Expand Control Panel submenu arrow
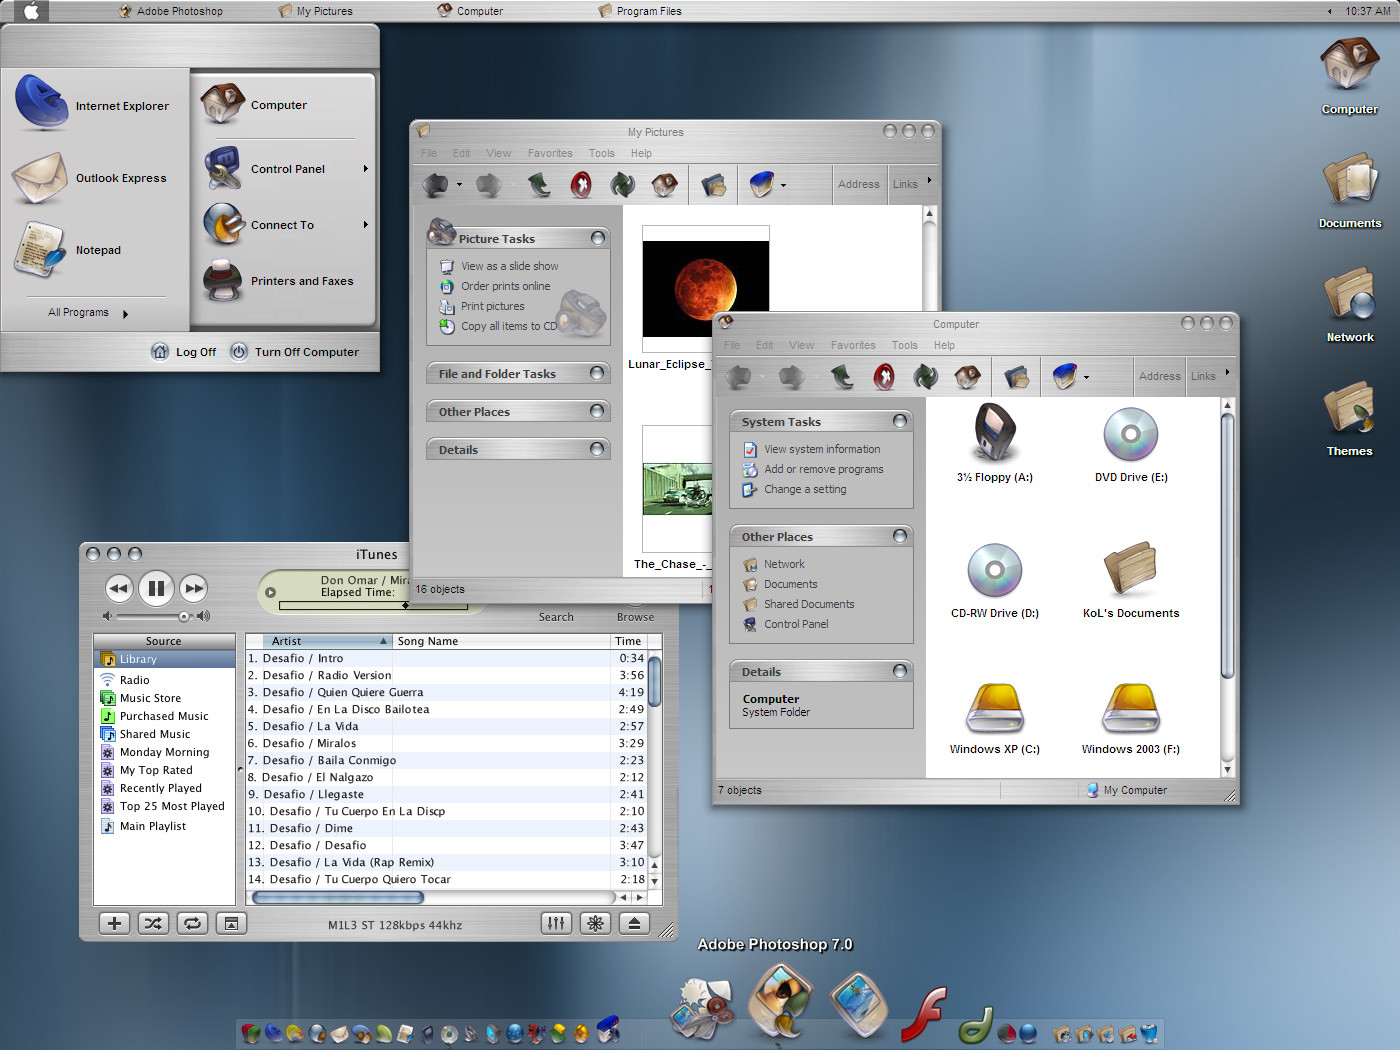1400x1050 pixels. [x=365, y=169]
